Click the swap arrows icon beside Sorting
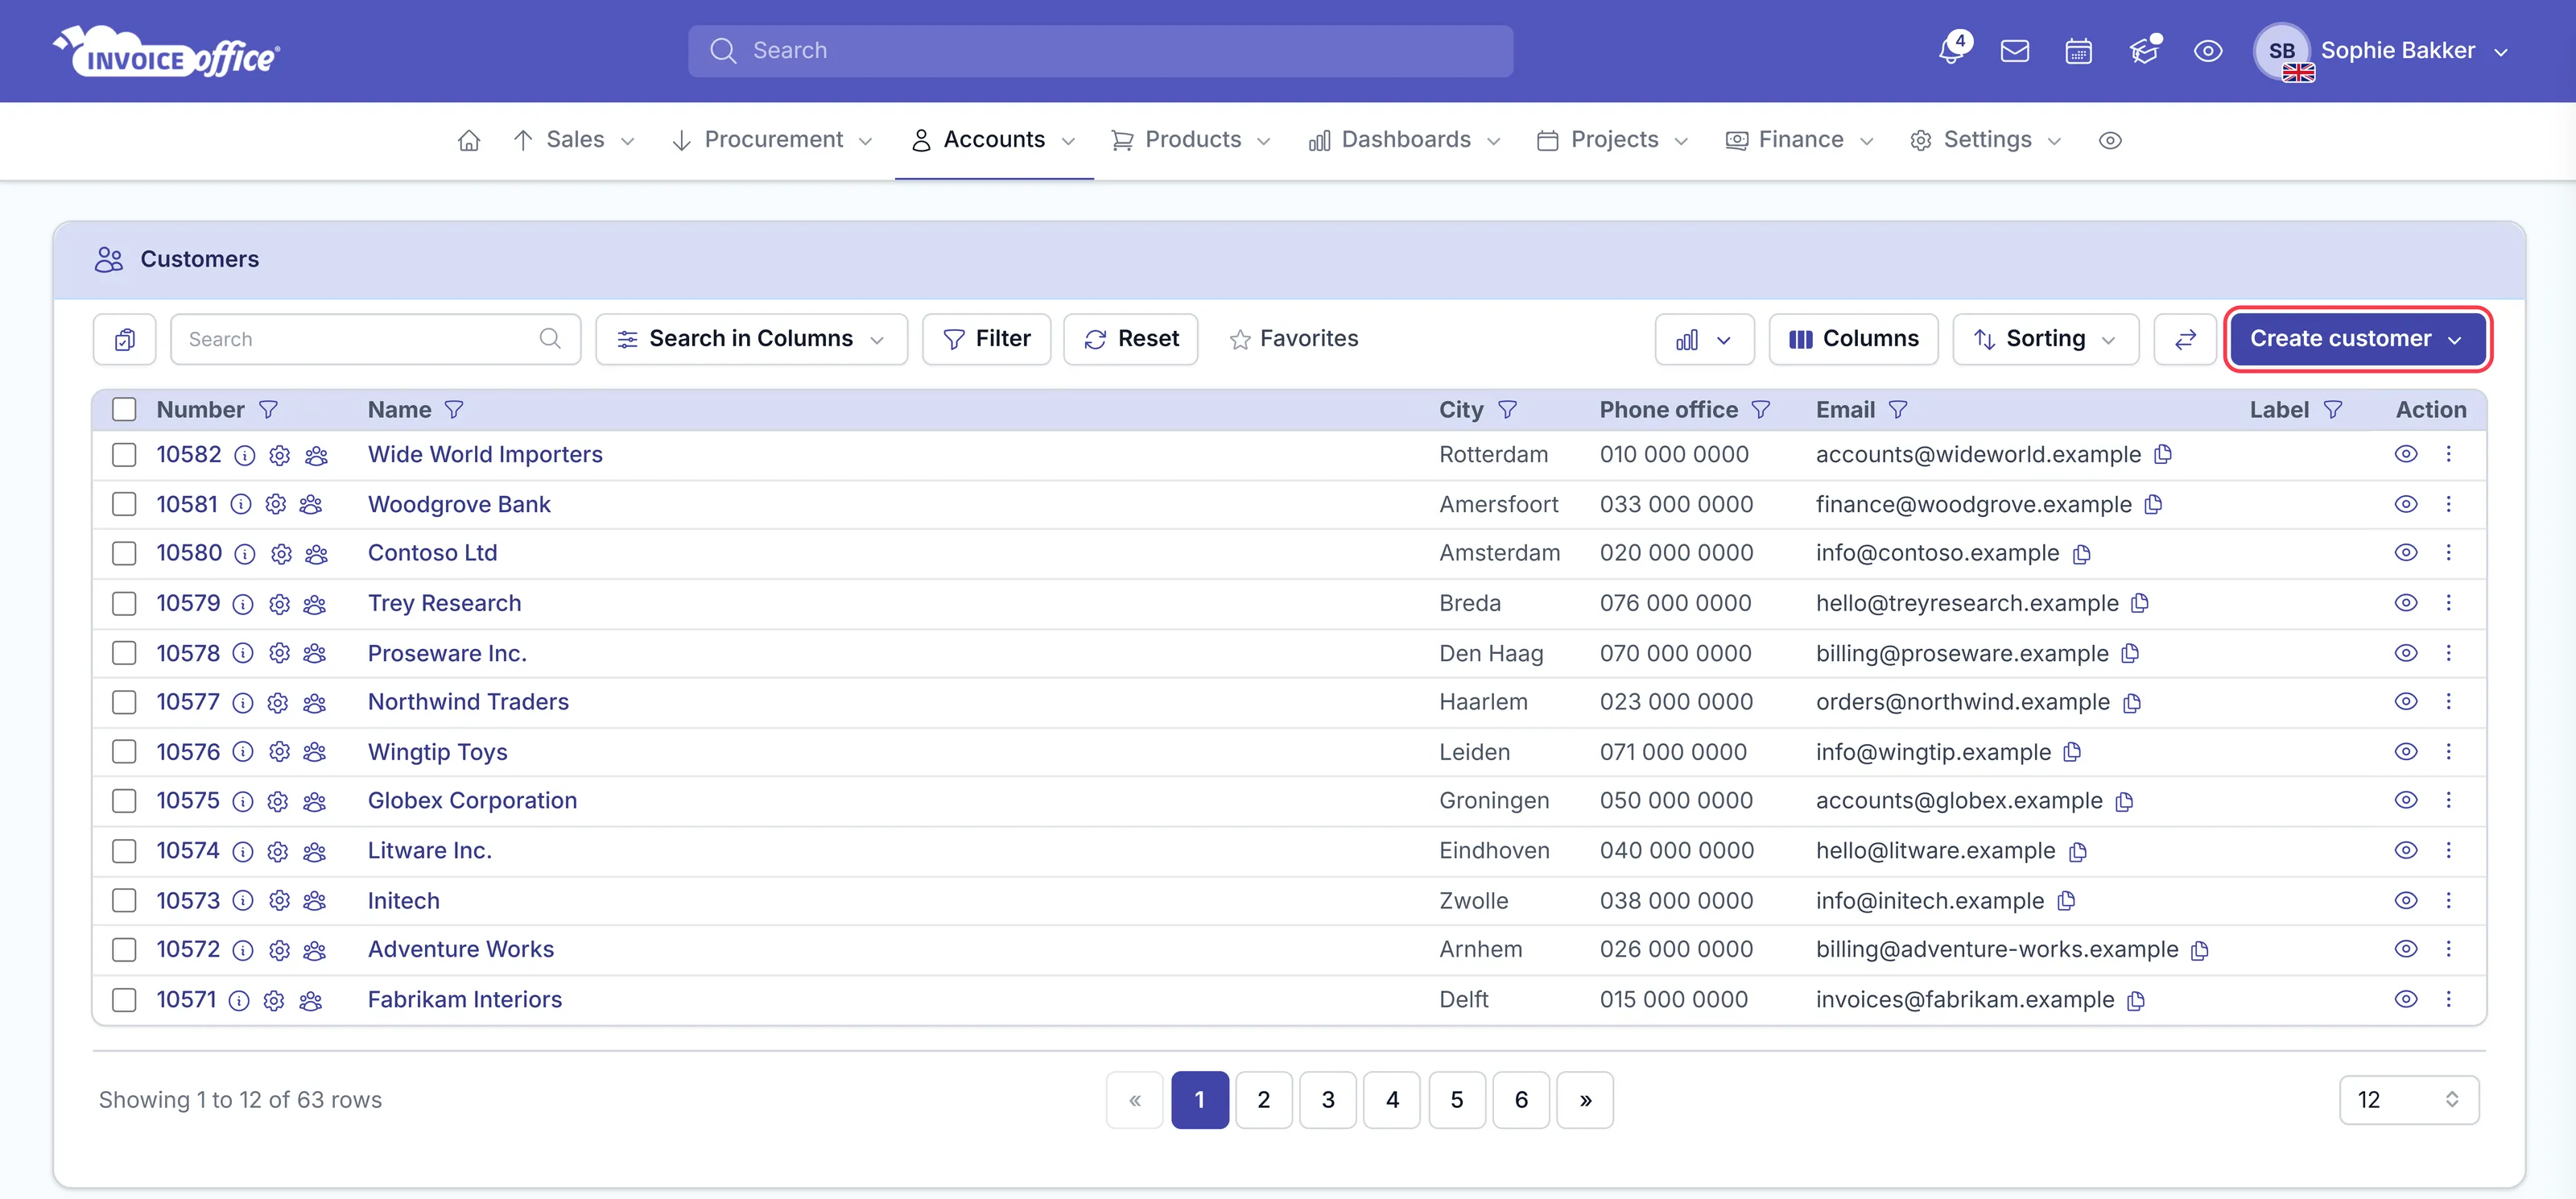Image resolution: width=2576 pixels, height=1199 pixels. coord(2185,339)
